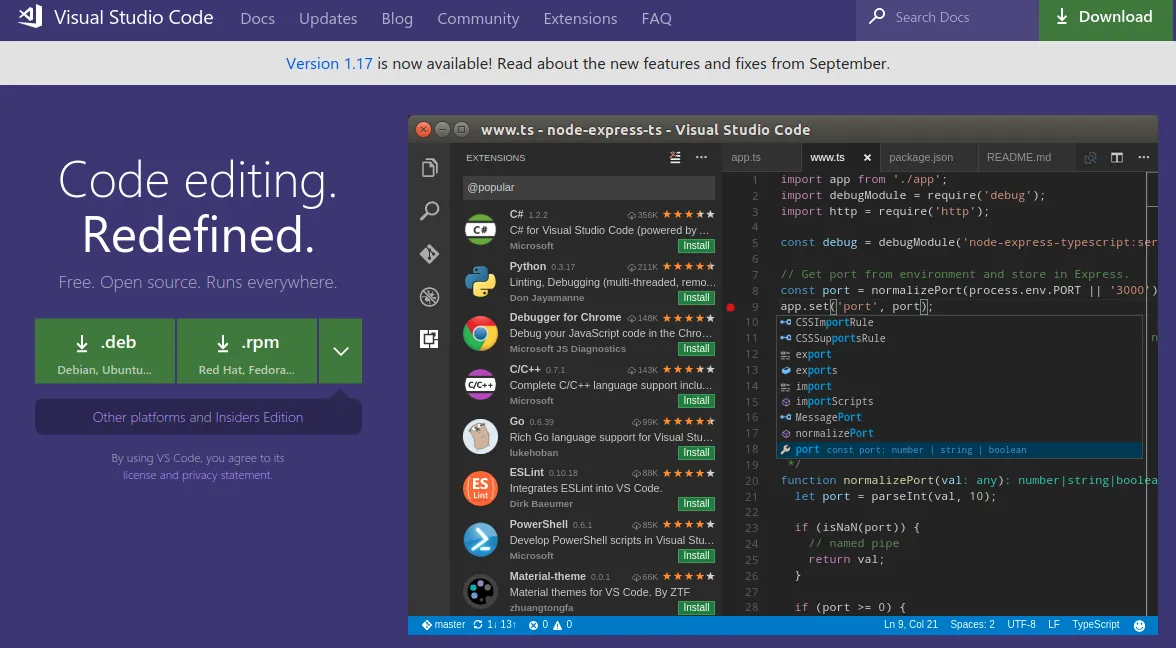
Task: Click the green Download button
Action: [1107, 20]
